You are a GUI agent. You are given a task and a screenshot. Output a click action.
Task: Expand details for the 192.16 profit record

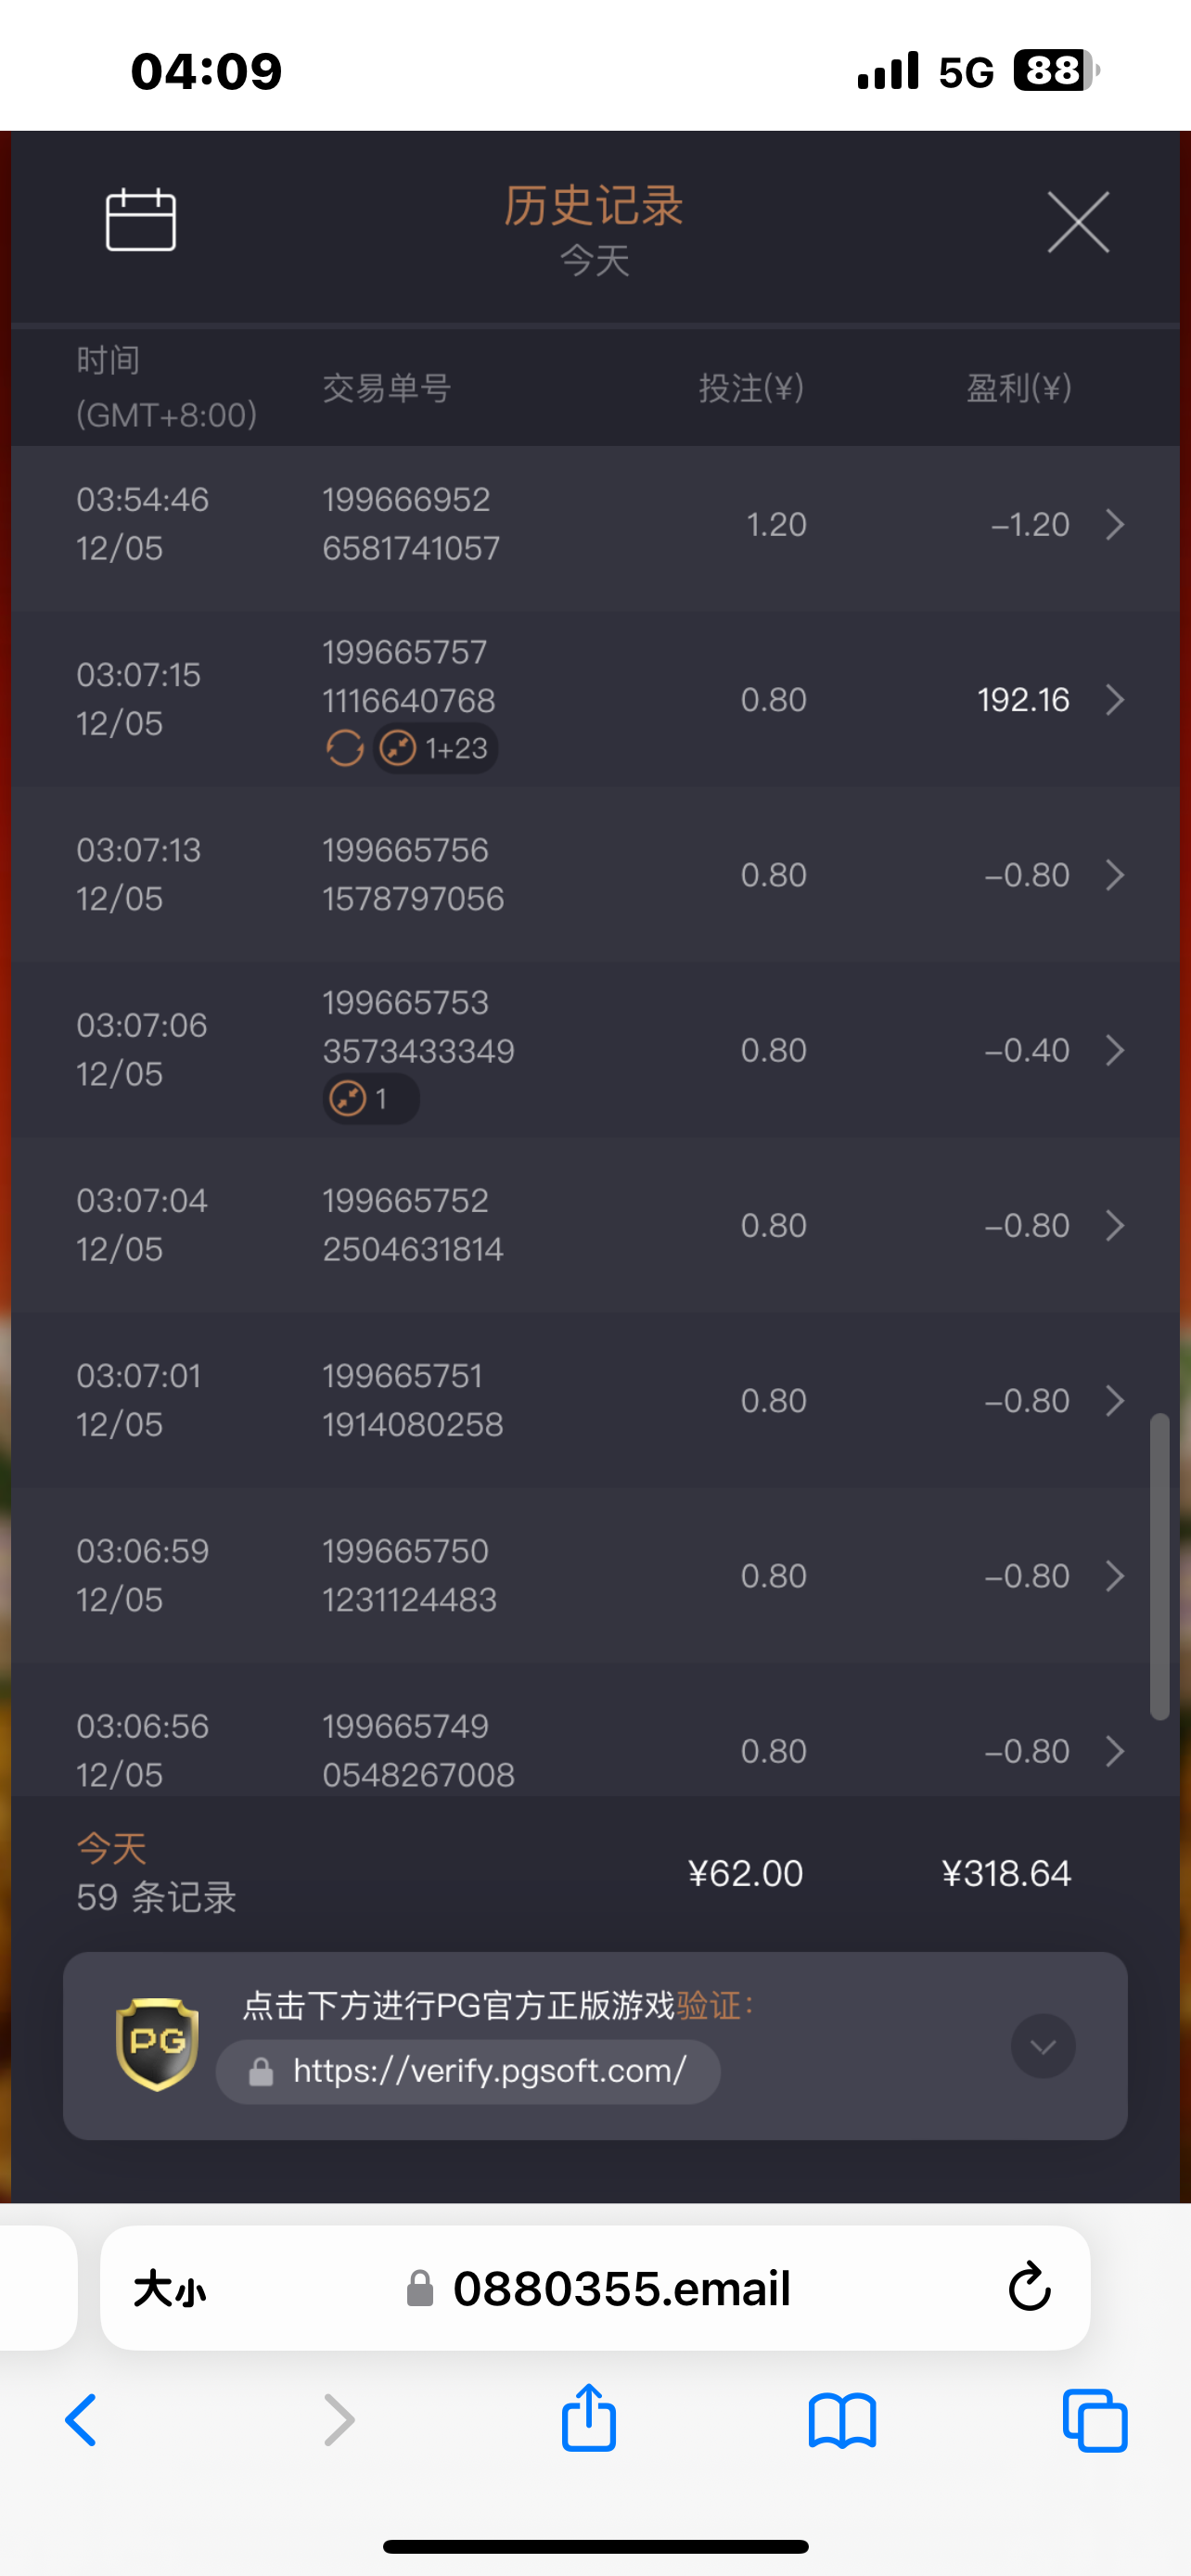click(1115, 700)
